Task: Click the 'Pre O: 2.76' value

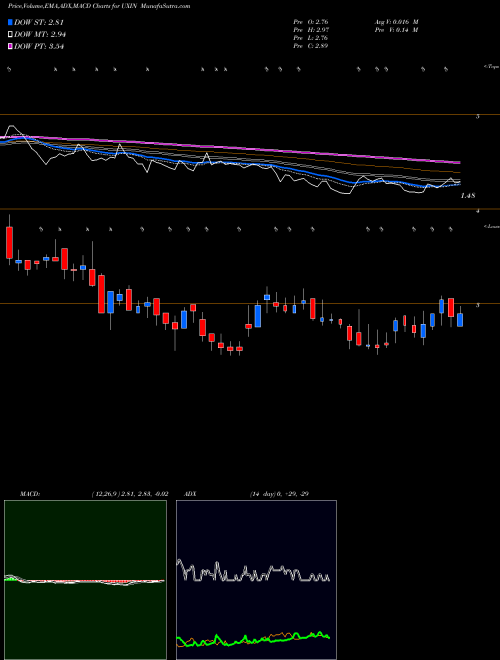Action: pyautogui.click(x=311, y=21)
